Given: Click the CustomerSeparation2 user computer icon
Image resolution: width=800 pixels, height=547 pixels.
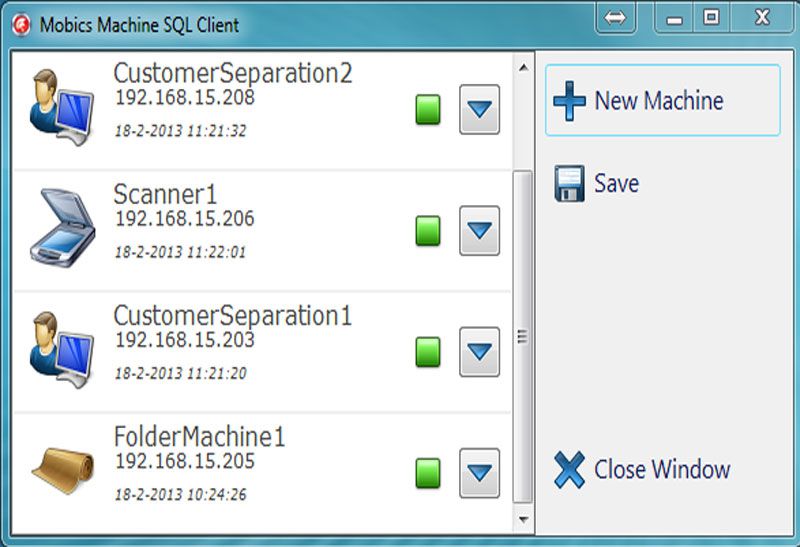Looking at the screenshot, I should click(60, 105).
